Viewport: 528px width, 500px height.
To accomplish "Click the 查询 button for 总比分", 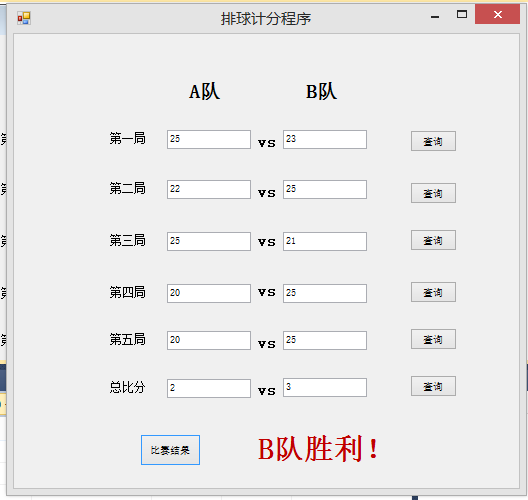I will [433, 386].
